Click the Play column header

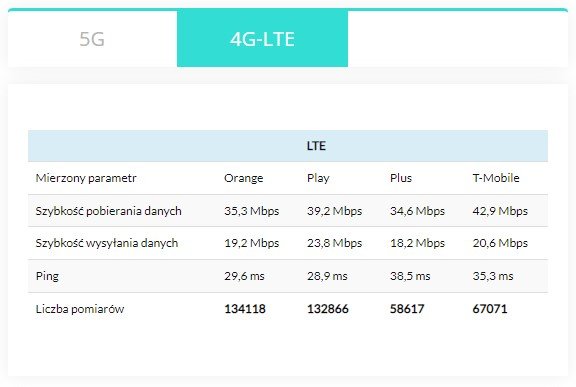point(318,178)
